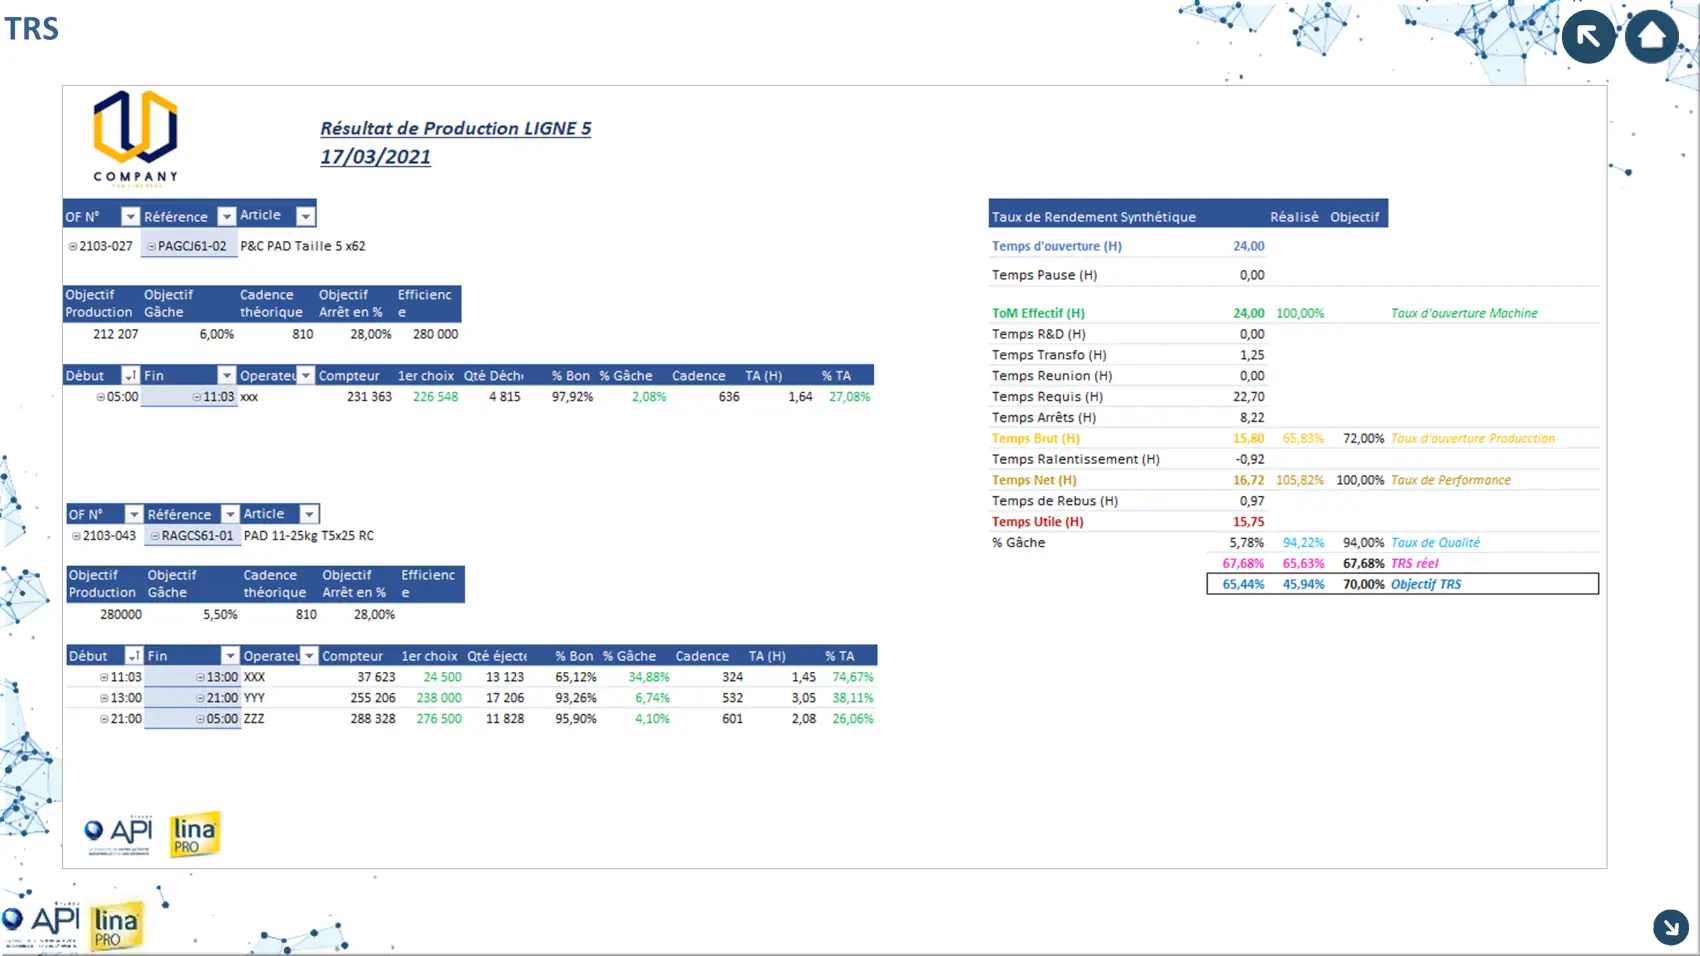Image resolution: width=1700 pixels, height=956 pixels.
Task: Click the lina PRO logo in page footer
Action: click(x=116, y=926)
